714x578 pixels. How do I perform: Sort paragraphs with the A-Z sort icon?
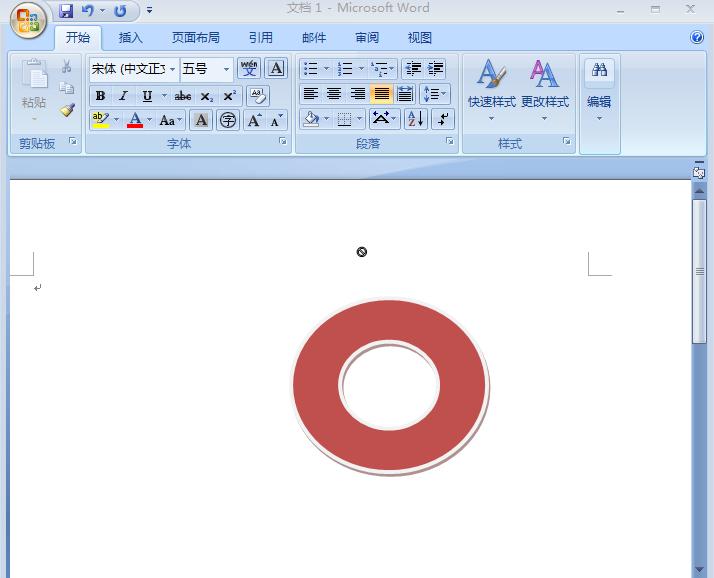(416, 119)
